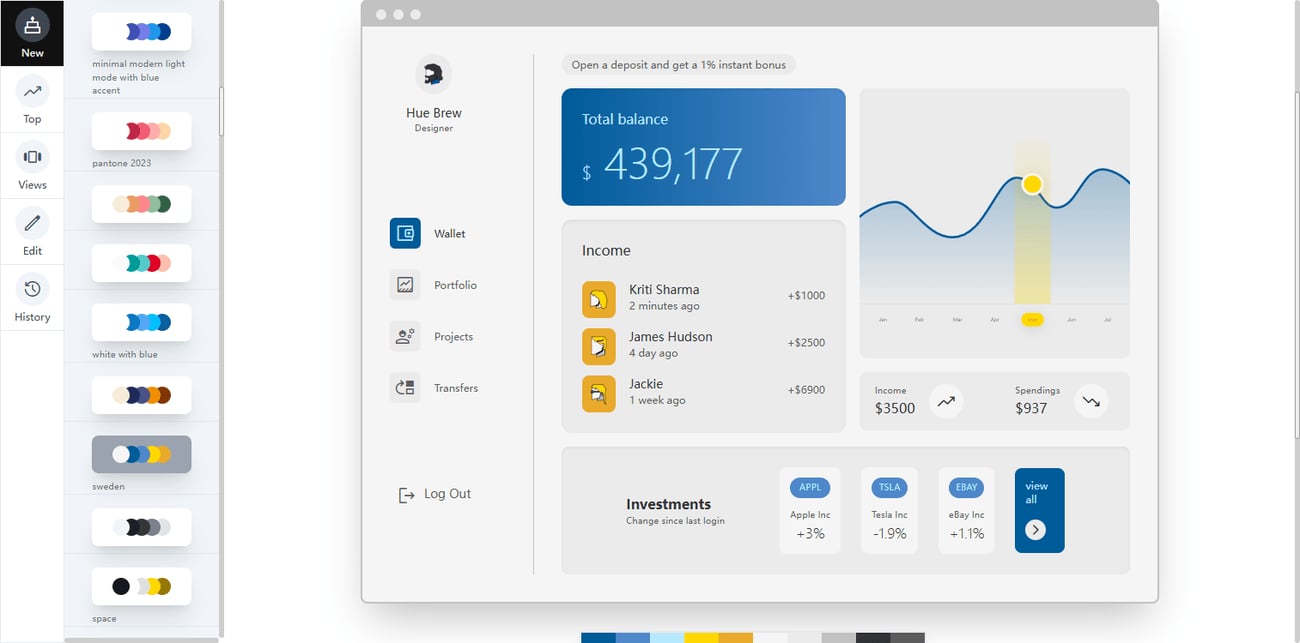
Task: Click the view all arrow button
Action: click(1035, 530)
